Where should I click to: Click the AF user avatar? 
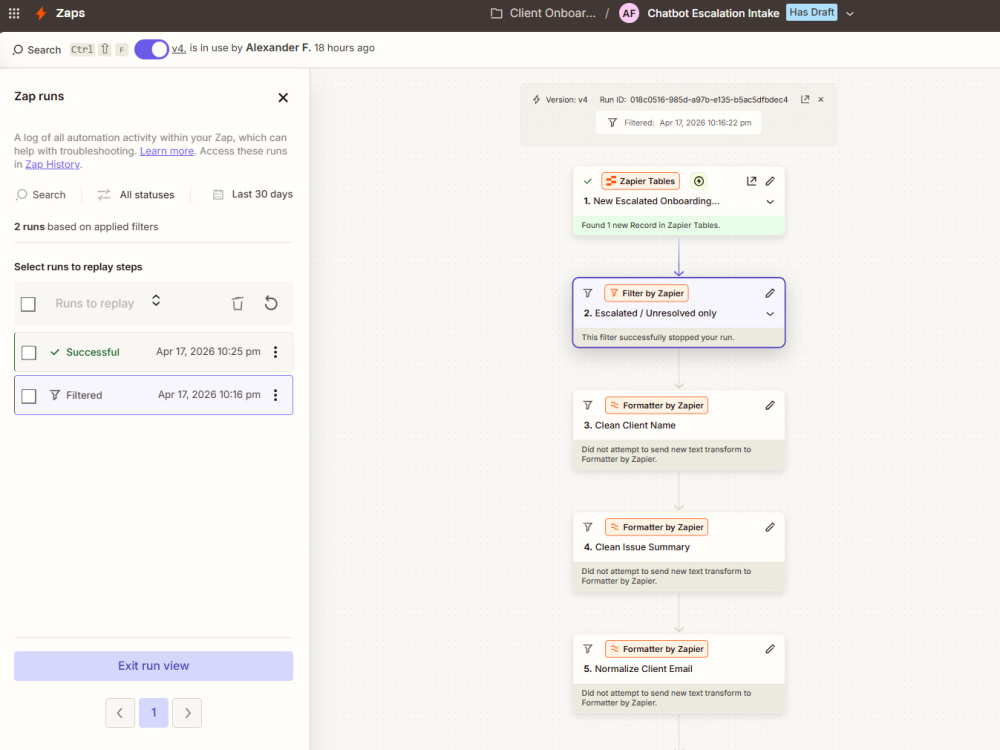click(629, 13)
